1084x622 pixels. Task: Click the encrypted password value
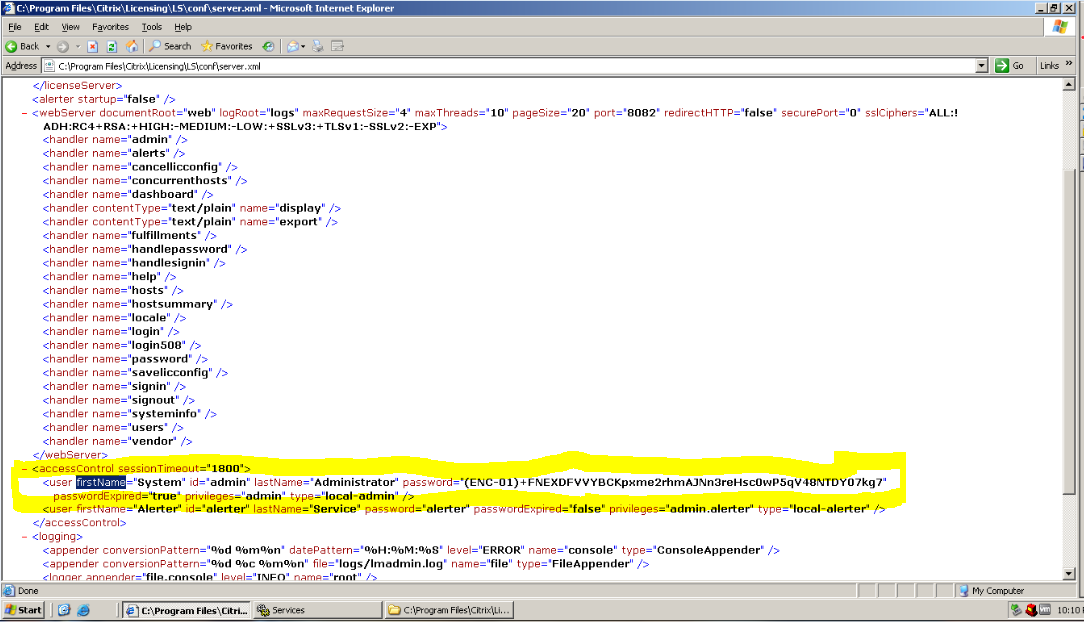[x=674, y=482]
